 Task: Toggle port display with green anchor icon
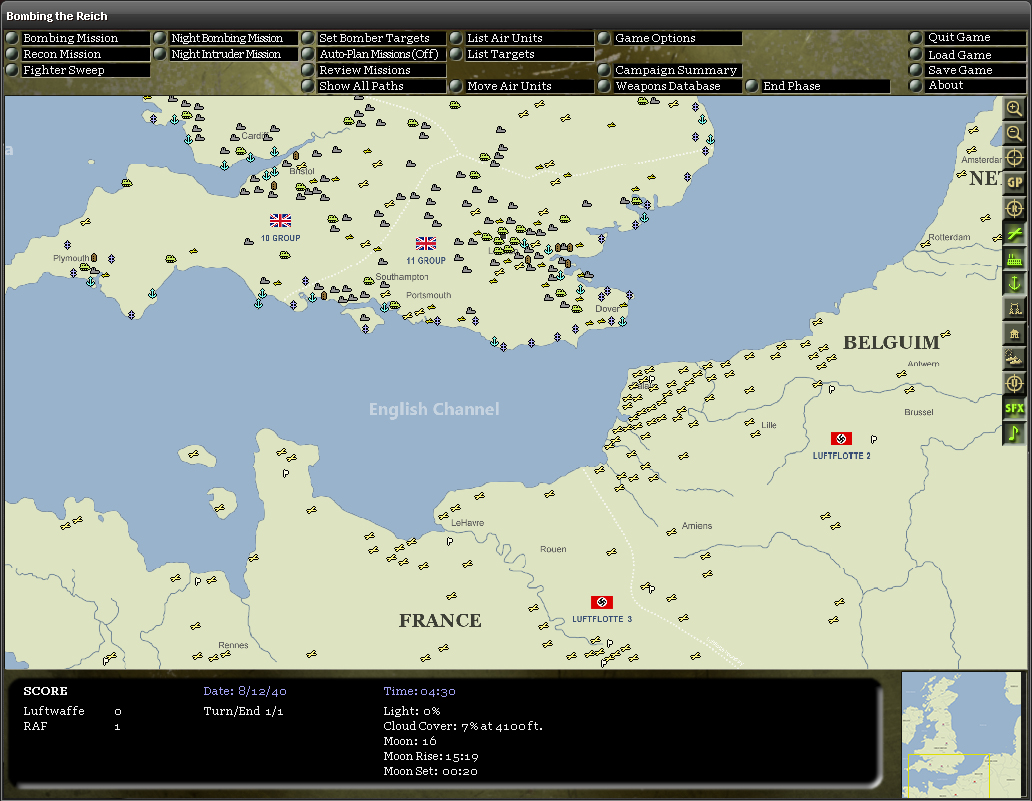tap(1014, 284)
